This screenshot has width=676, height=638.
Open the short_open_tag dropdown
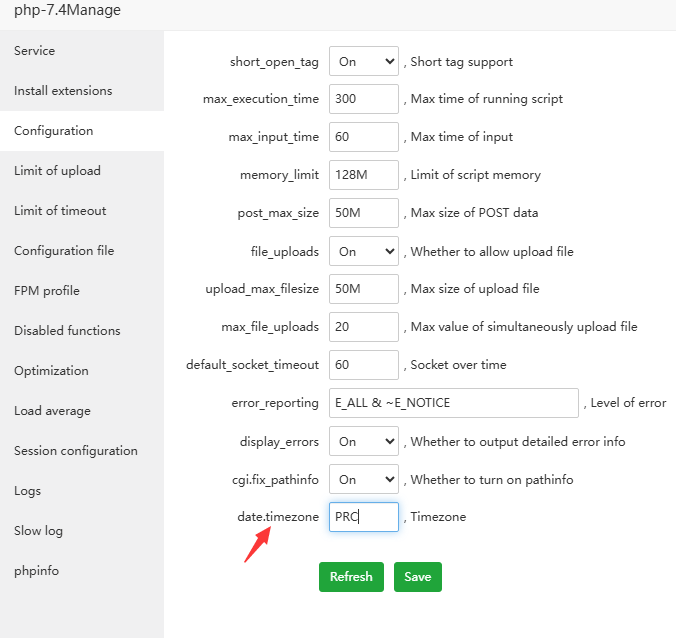pos(363,61)
